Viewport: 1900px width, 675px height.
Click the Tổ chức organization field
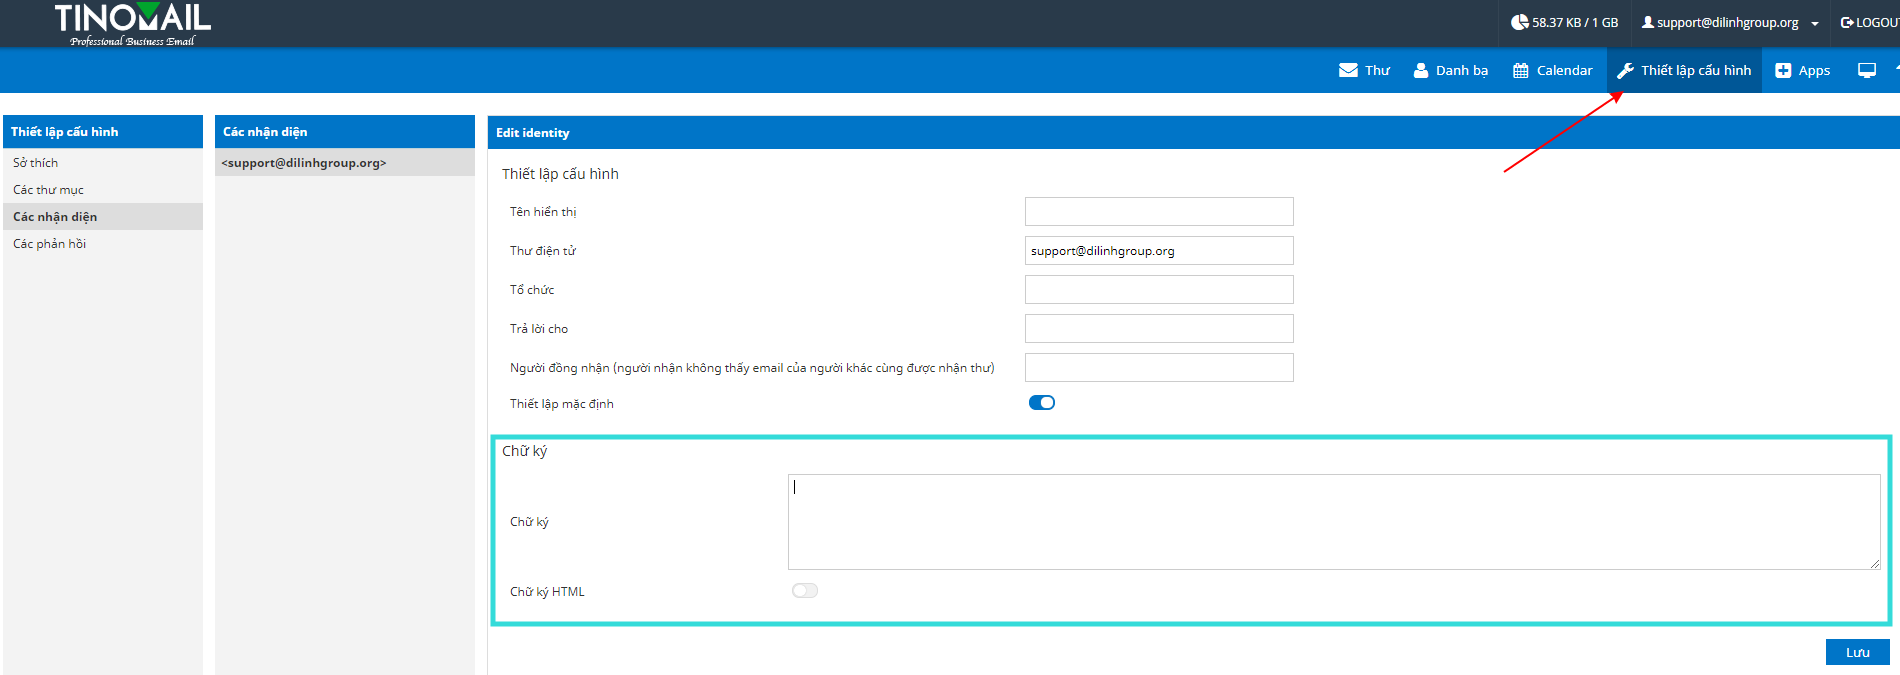(1159, 289)
